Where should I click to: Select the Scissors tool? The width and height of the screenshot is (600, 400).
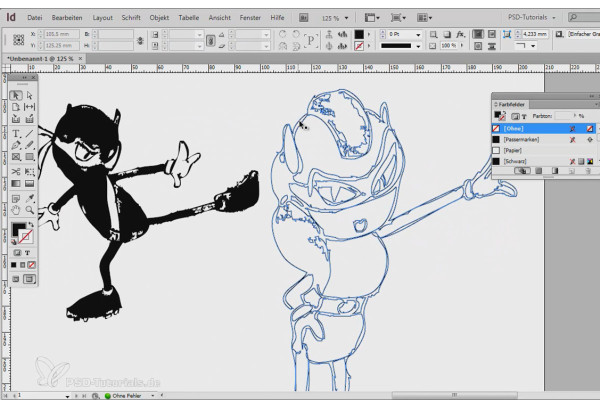(x=17, y=171)
